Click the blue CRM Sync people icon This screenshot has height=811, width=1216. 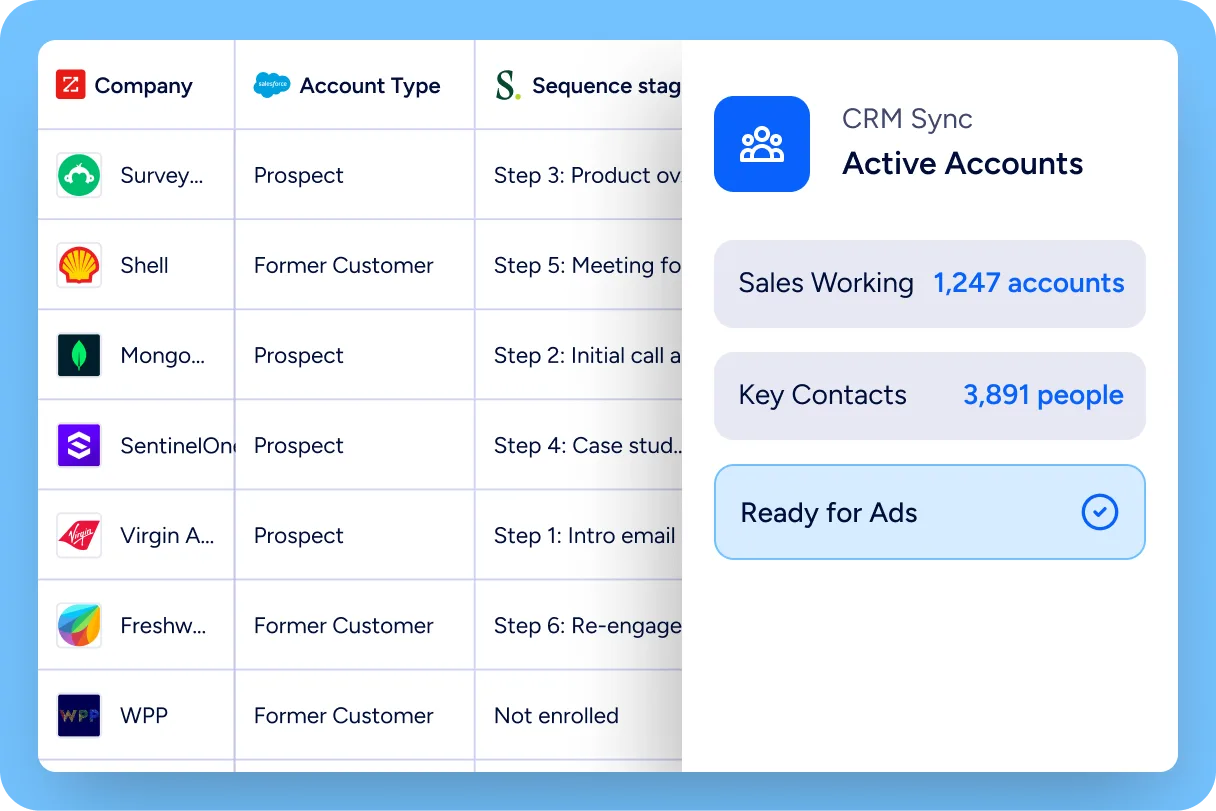coord(762,144)
